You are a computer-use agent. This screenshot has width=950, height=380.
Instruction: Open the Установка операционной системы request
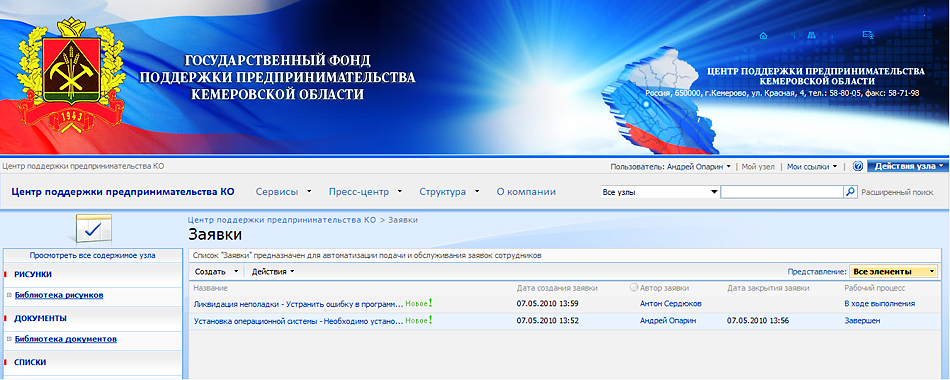(298, 321)
